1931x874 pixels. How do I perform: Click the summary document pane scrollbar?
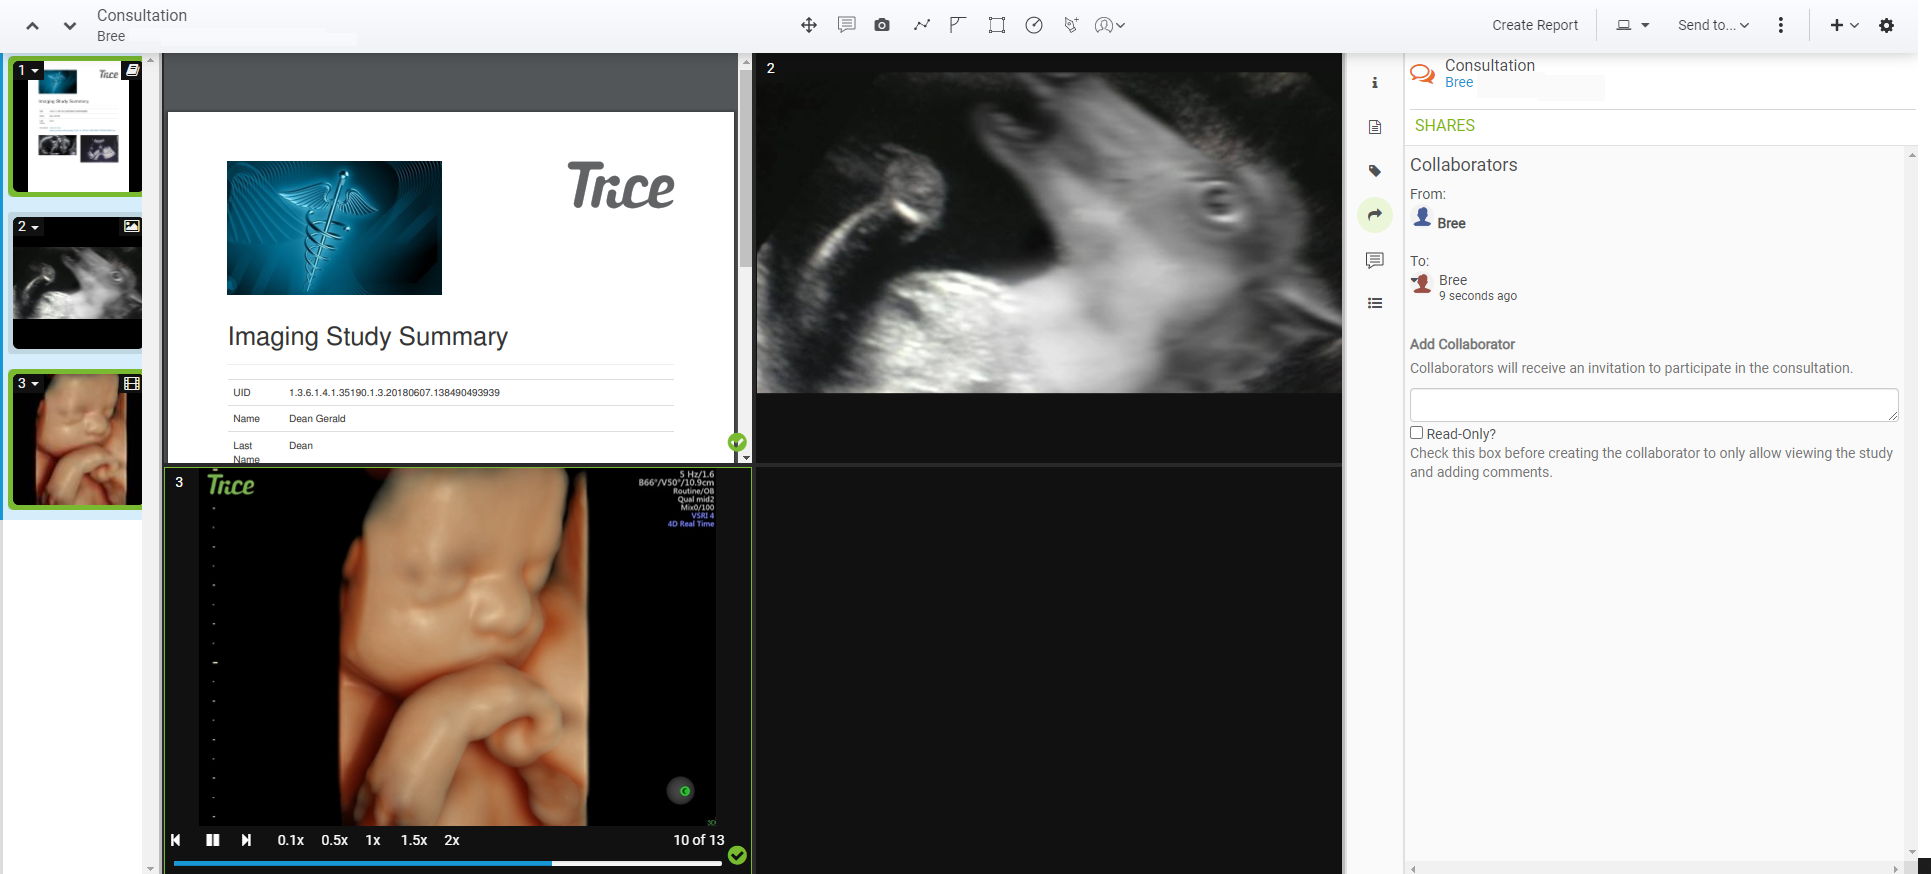[745, 168]
